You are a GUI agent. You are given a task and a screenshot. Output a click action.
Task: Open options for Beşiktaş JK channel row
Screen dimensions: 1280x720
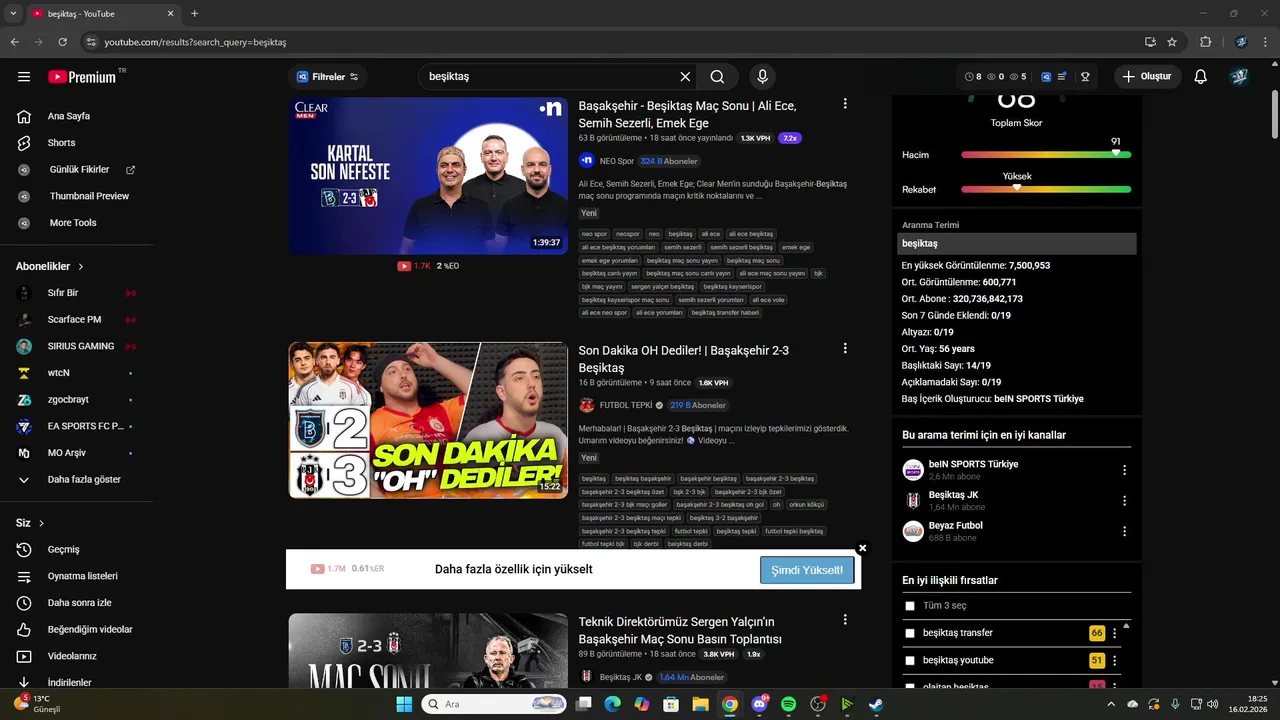1124,501
